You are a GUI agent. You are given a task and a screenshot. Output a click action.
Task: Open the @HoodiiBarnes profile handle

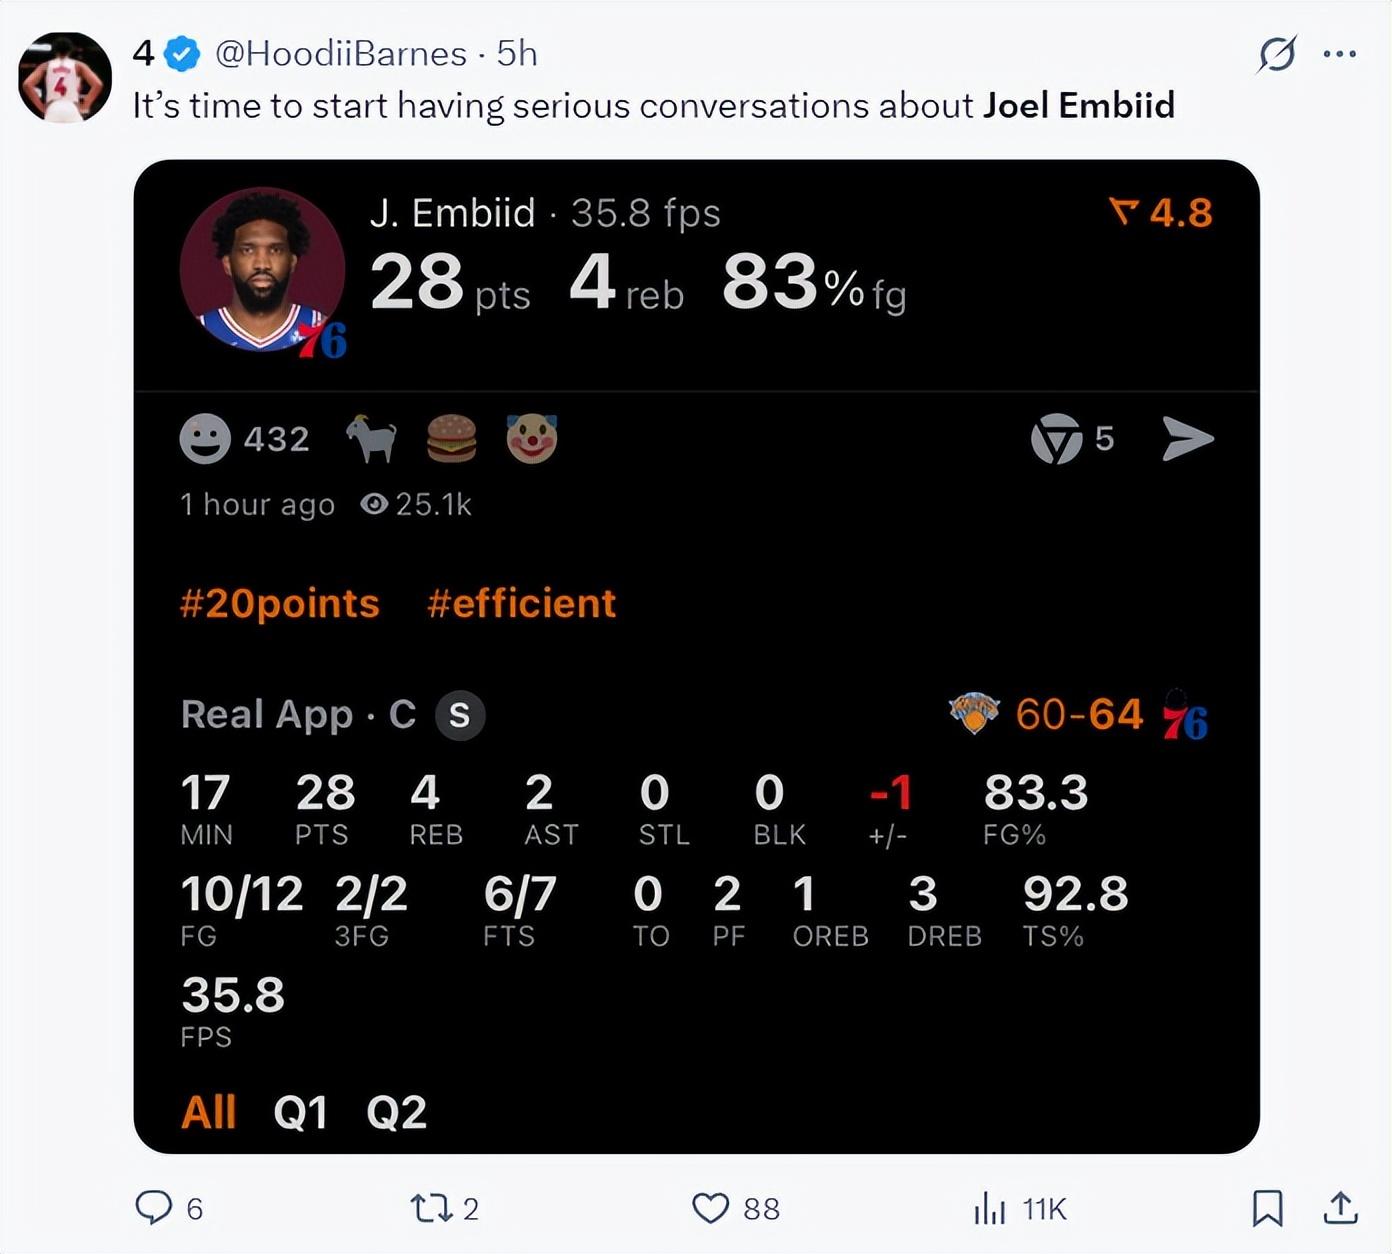pos(341,54)
